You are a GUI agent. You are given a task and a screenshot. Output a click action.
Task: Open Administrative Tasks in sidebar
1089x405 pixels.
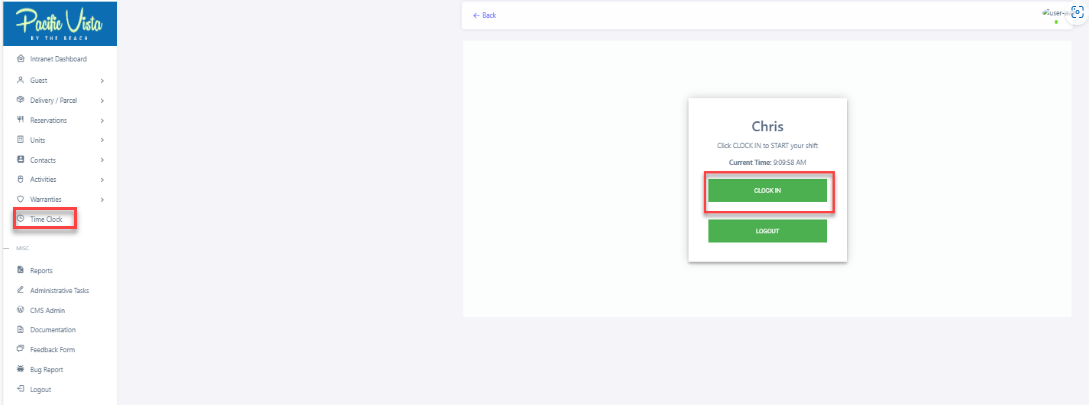tap(59, 290)
